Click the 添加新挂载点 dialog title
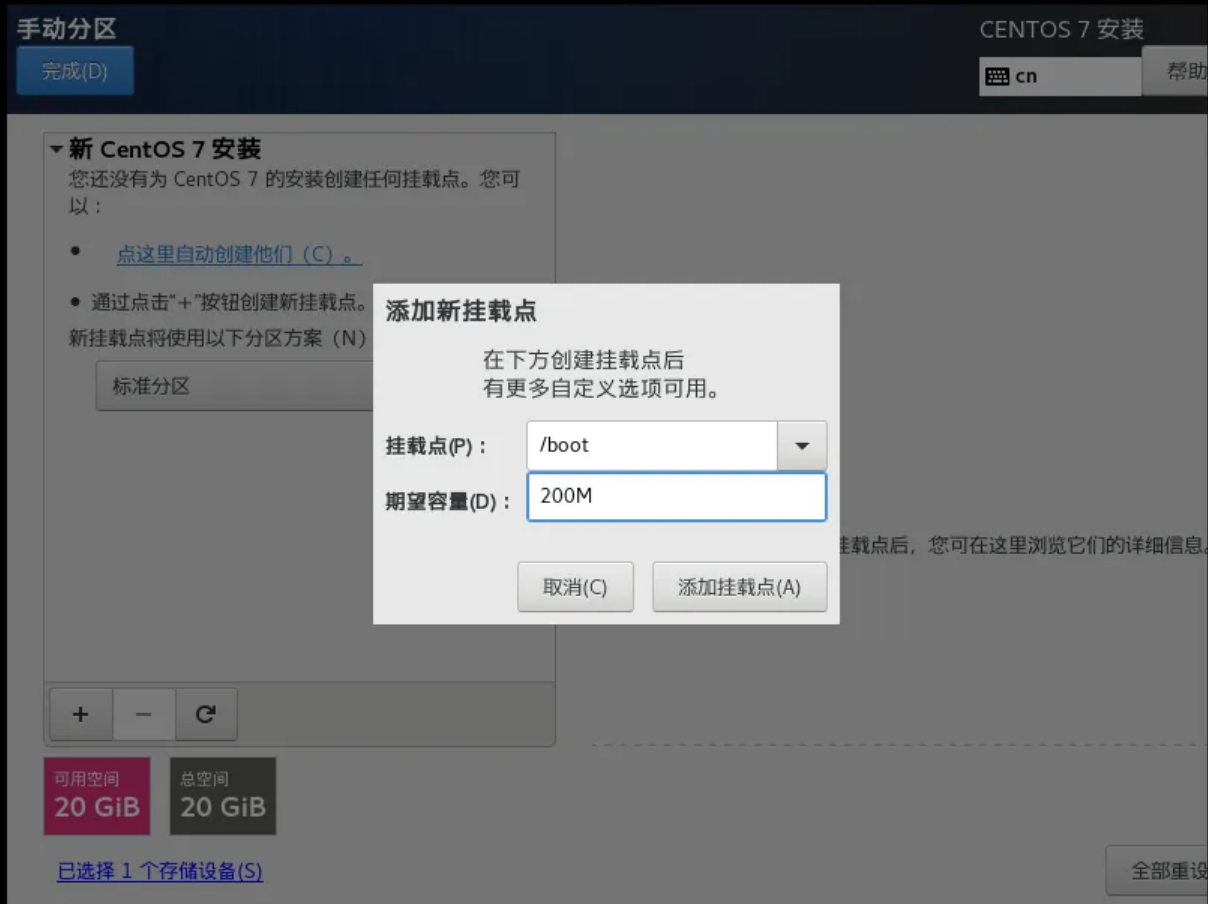This screenshot has width=1208, height=904. click(461, 311)
